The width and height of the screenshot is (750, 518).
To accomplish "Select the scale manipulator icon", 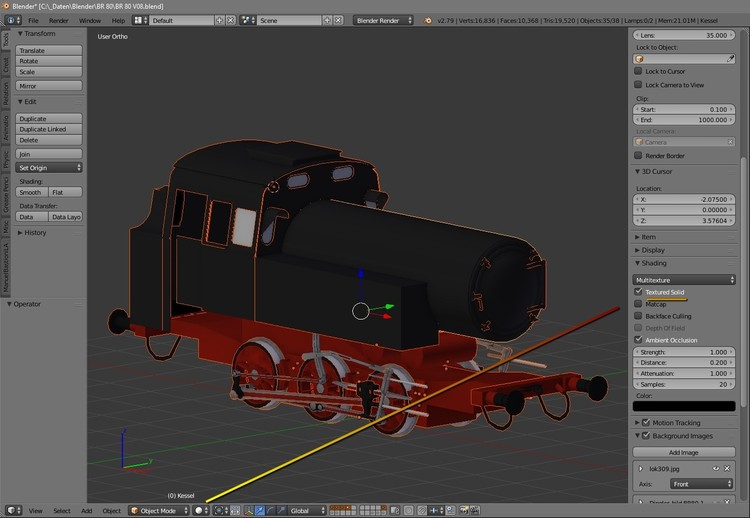I will (281, 510).
